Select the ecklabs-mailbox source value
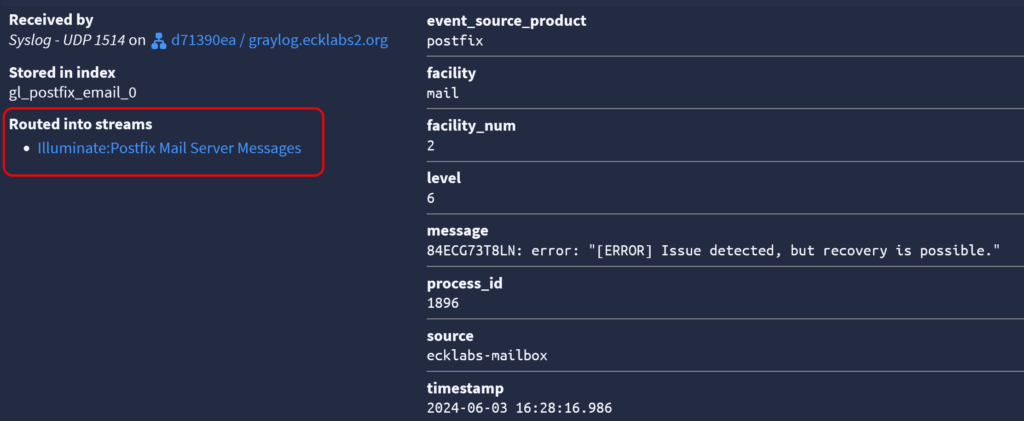The width and height of the screenshot is (1024, 421). coord(486,356)
